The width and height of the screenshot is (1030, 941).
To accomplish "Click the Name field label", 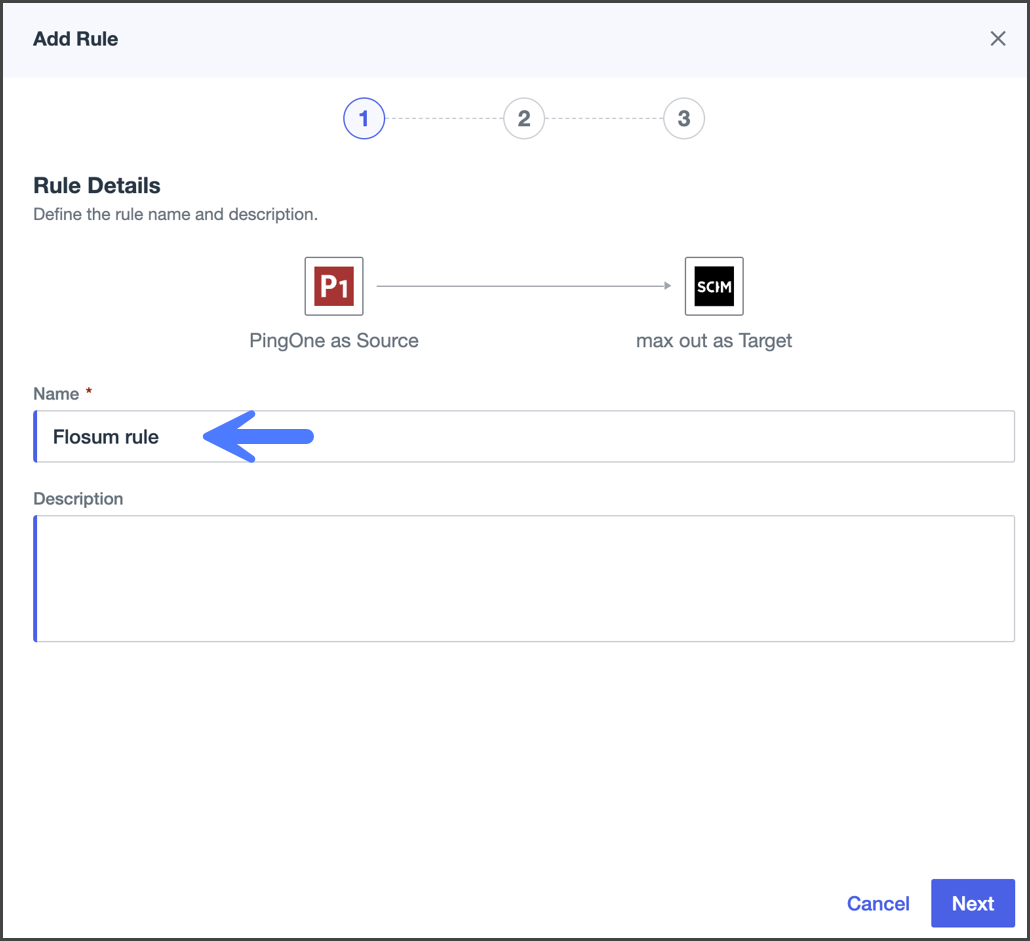I will 56,394.
